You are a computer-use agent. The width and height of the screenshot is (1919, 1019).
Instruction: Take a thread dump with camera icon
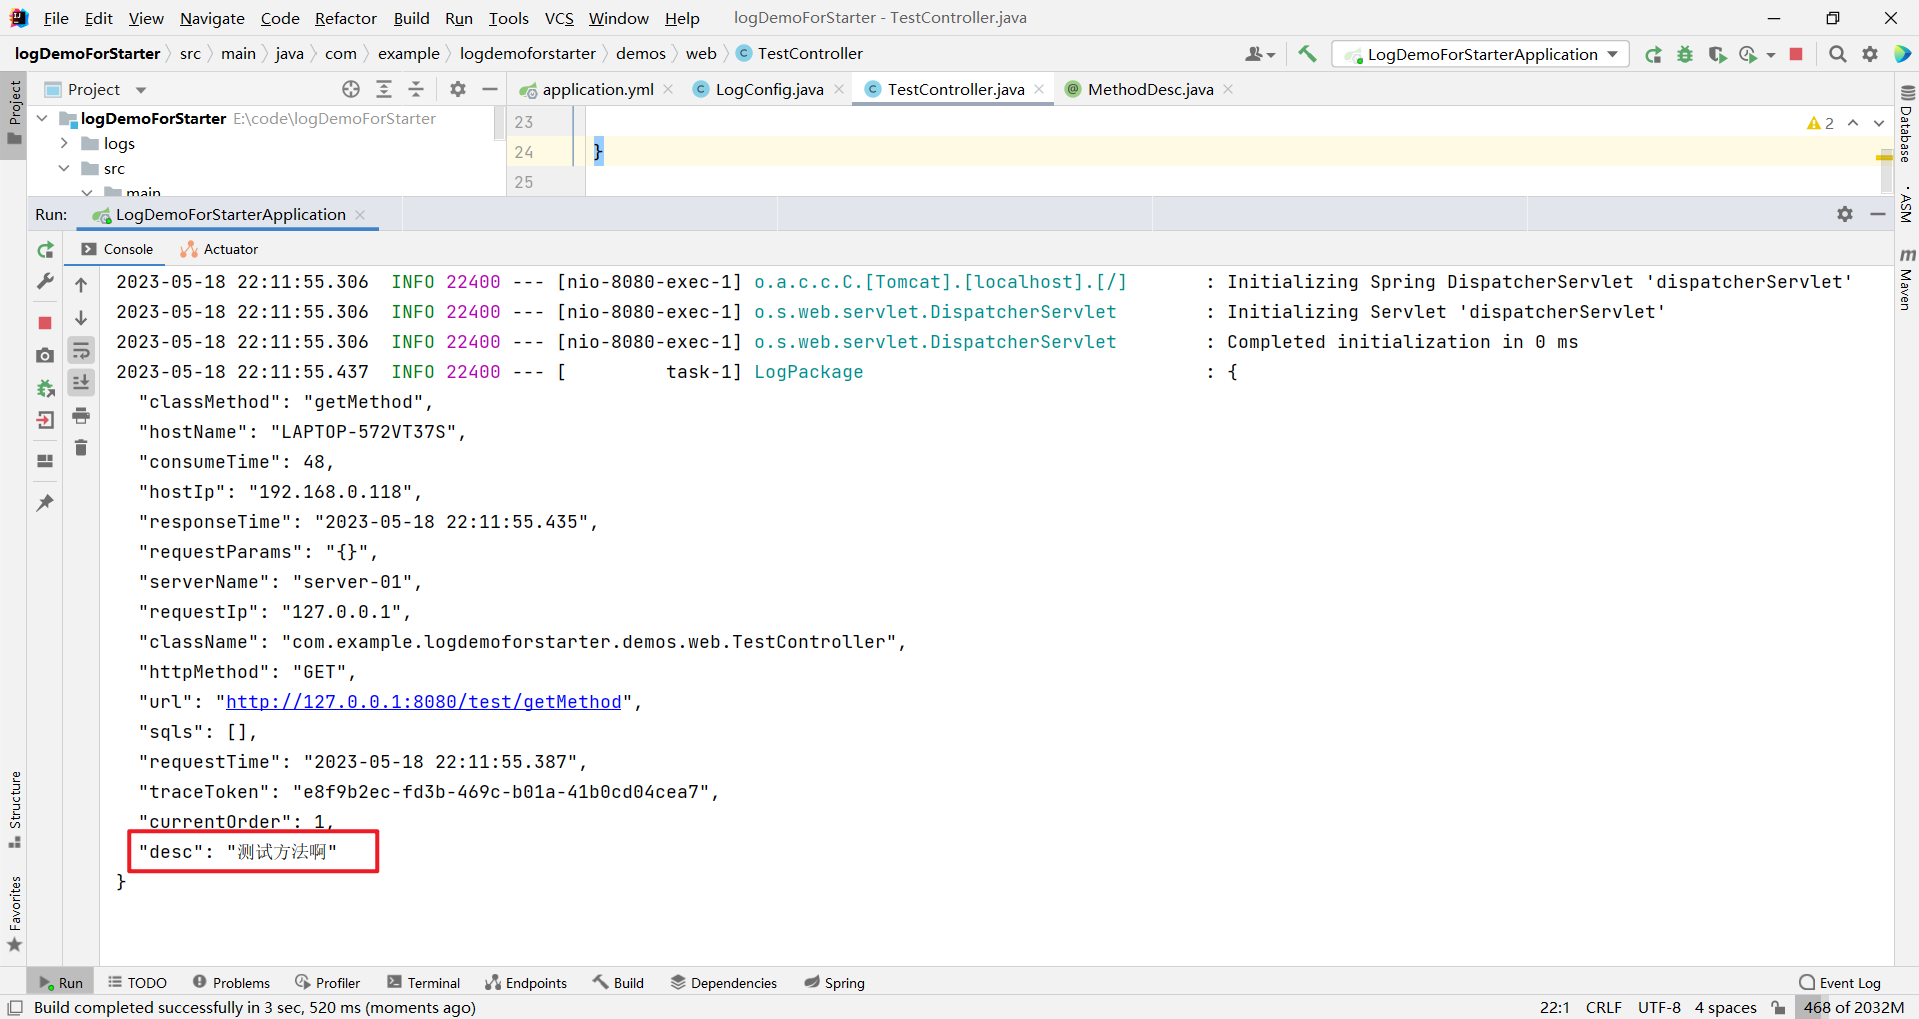pos(45,355)
